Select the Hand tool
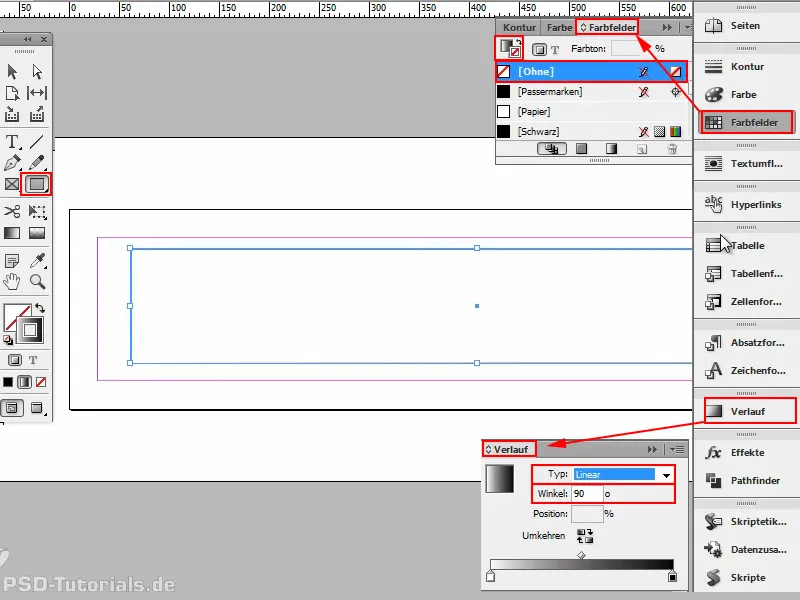Screen dimensions: 800x600 [x=11, y=280]
